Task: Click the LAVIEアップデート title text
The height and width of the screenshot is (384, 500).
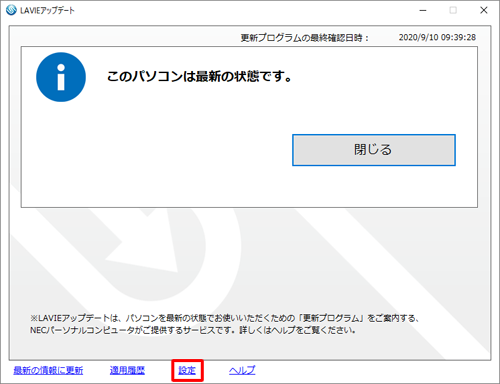Action: pos(47,10)
